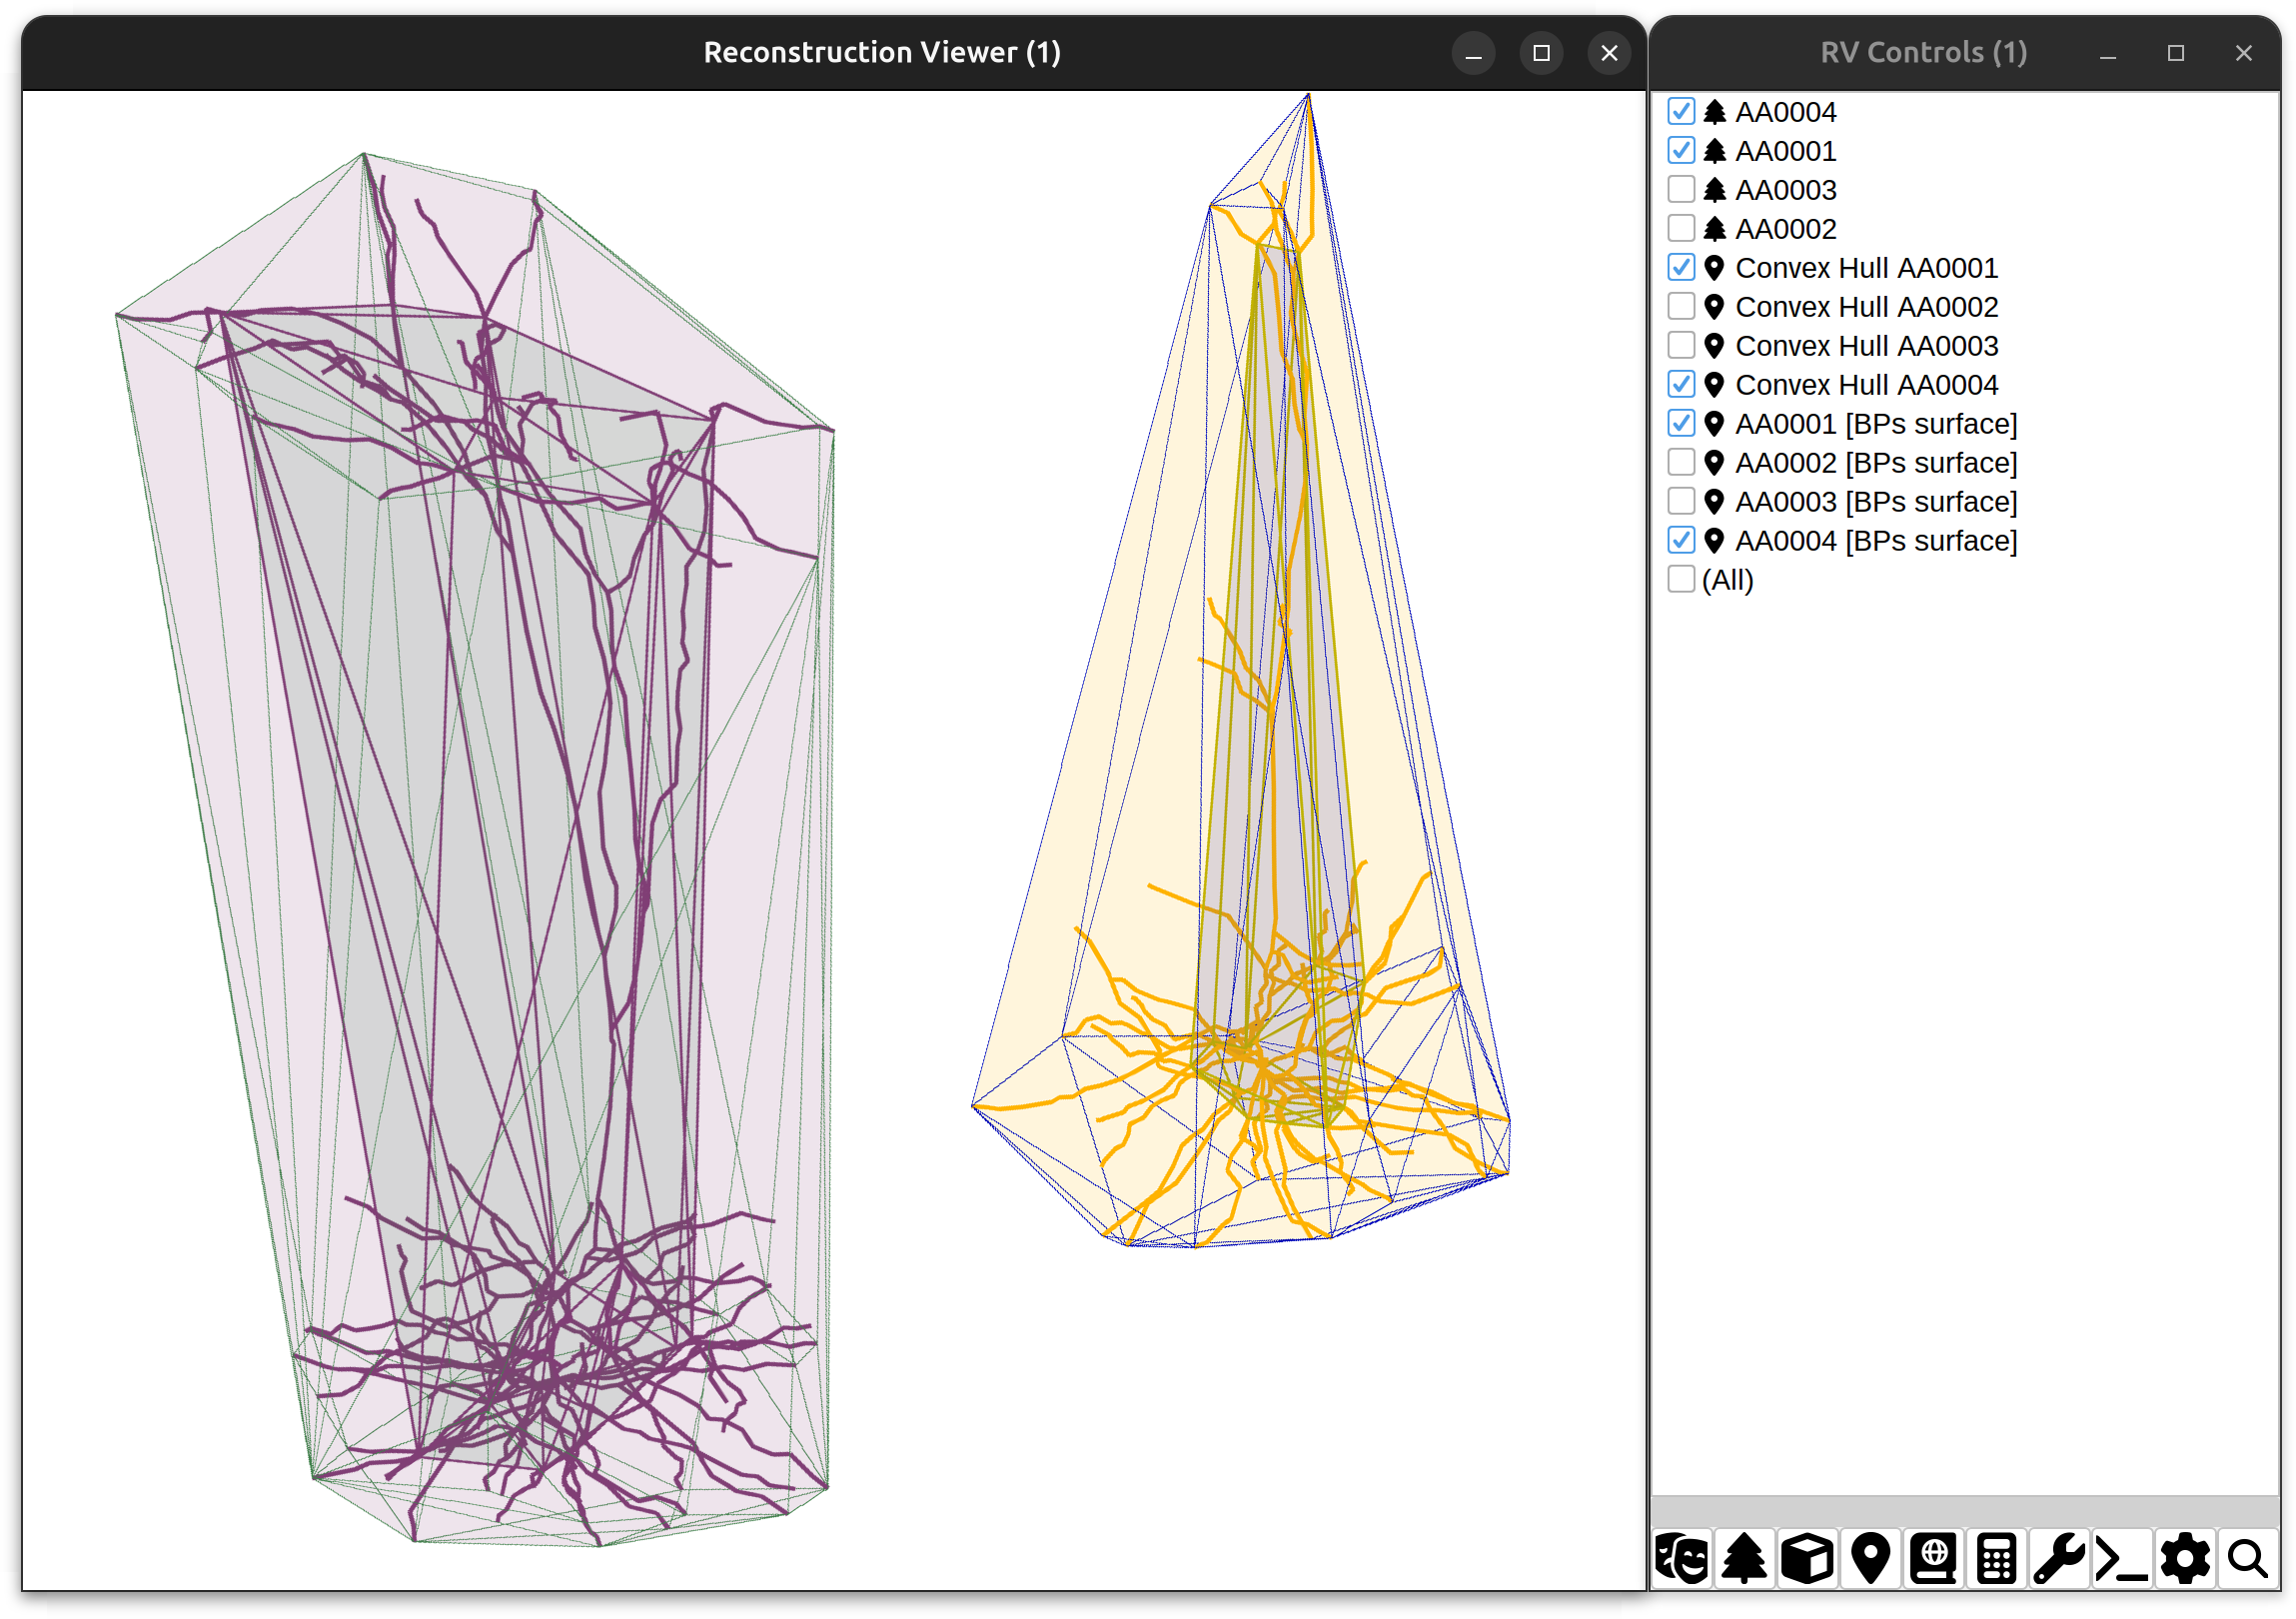Viewport: 2296px width, 1619px height.
Task: Open the Utilities wrench menu
Action: [2060, 1558]
